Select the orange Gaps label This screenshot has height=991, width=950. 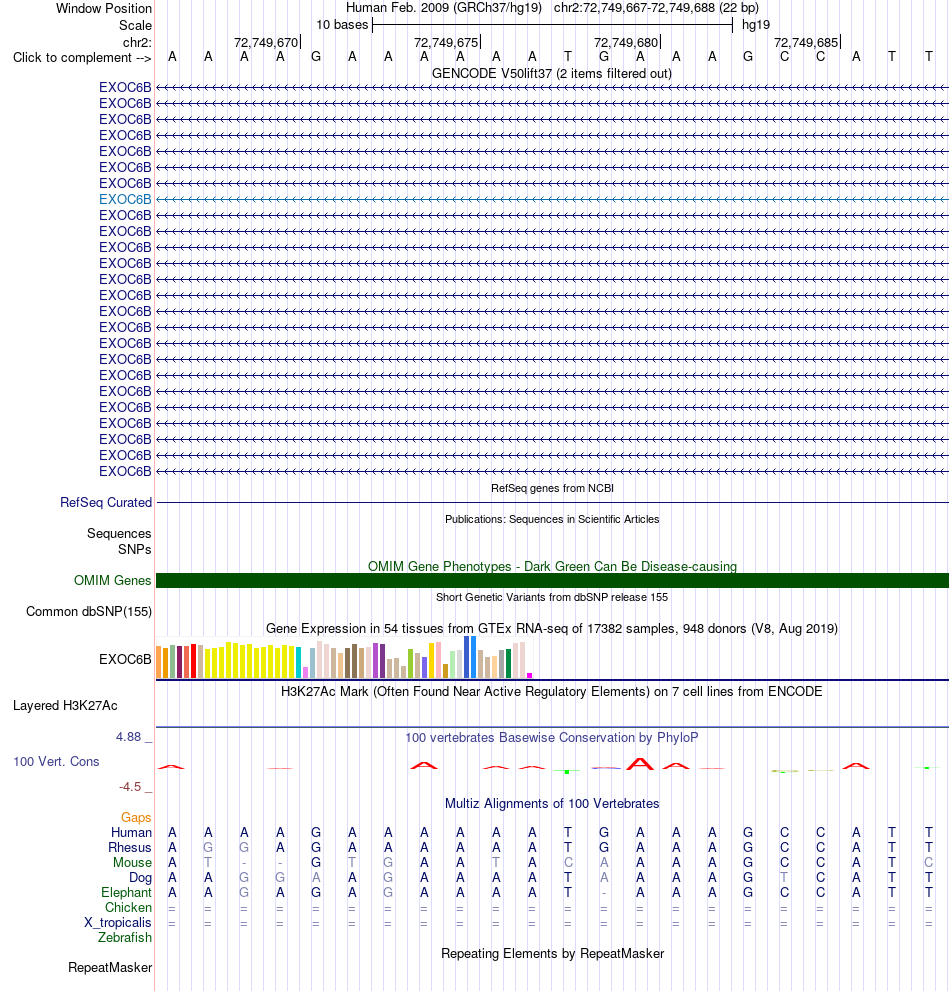pos(136,817)
